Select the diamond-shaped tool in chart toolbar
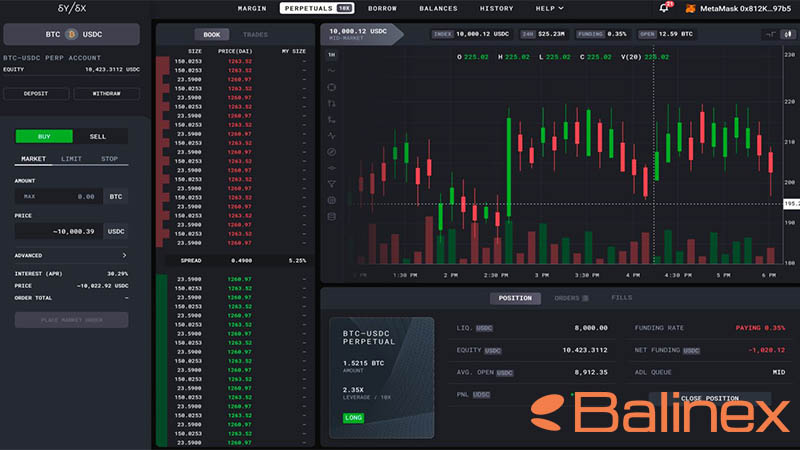This screenshot has width=800, height=450. point(332,168)
